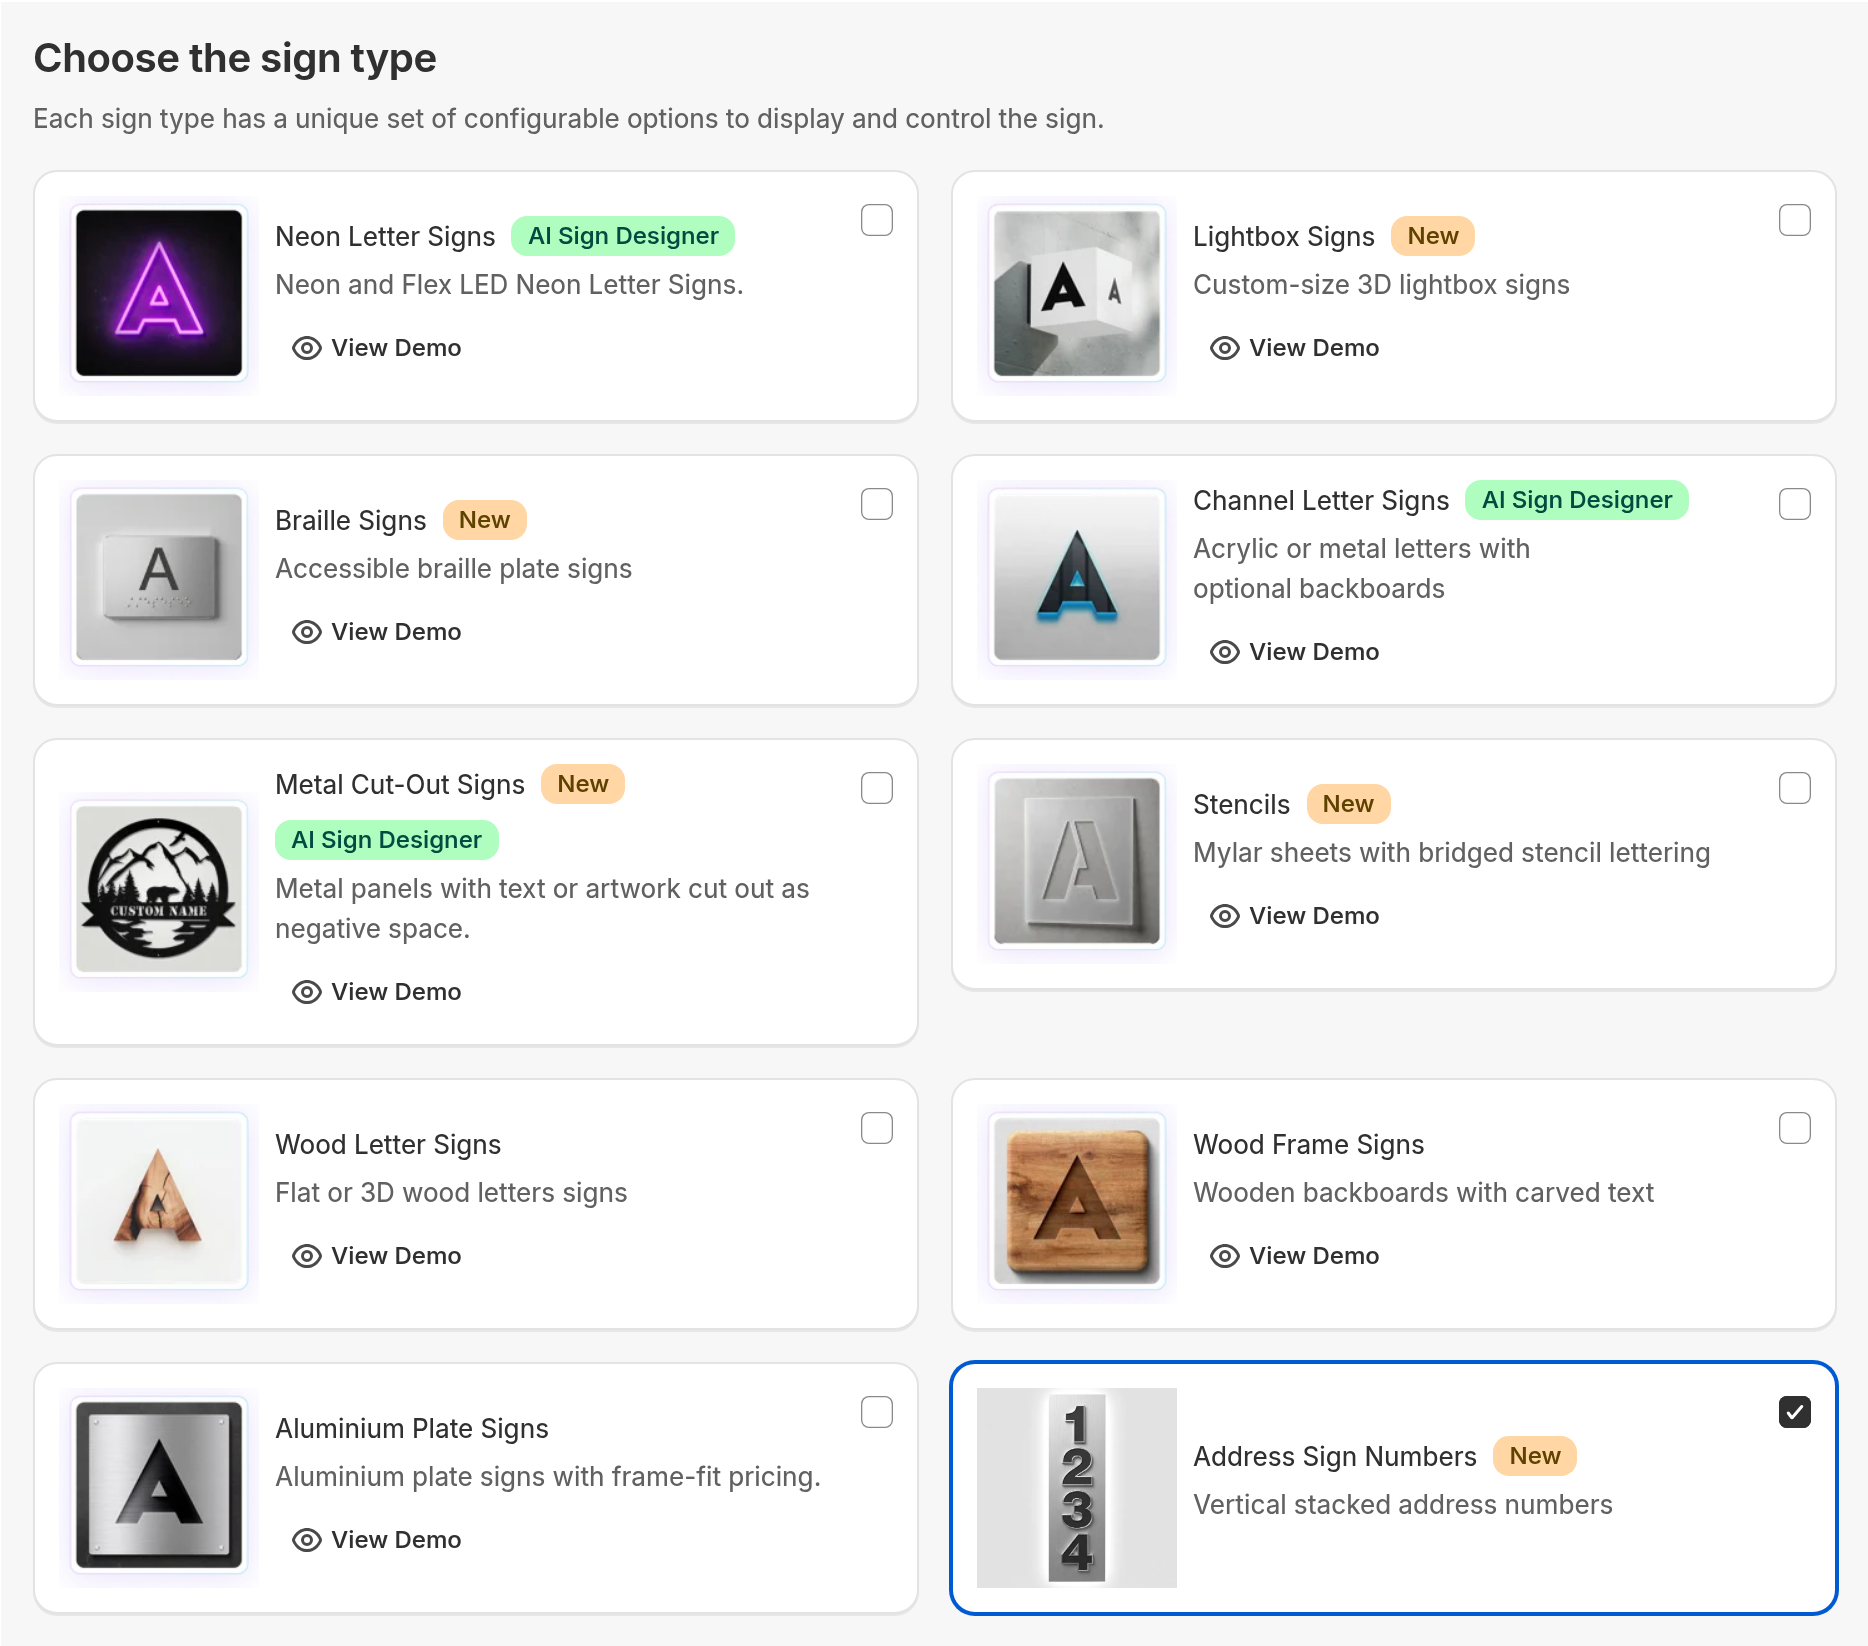Image resolution: width=1868 pixels, height=1646 pixels.
Task: Click the Wood Letter Signs A thumbnail
Action: [x=159, y=1201]
